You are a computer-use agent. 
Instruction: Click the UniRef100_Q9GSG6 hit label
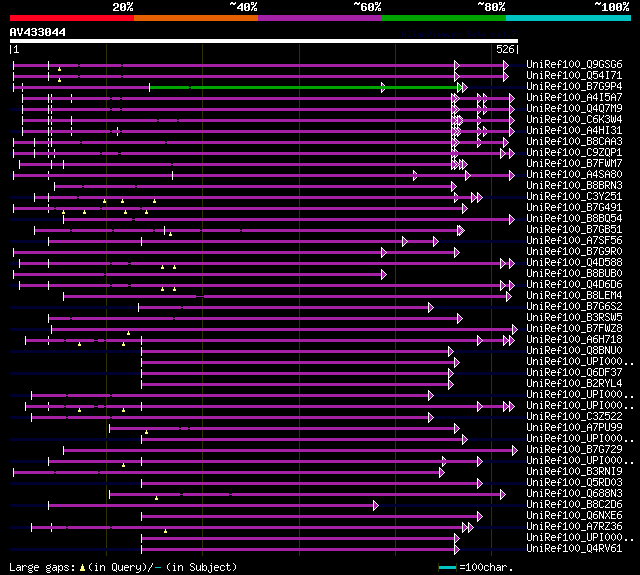click(574, 64)
